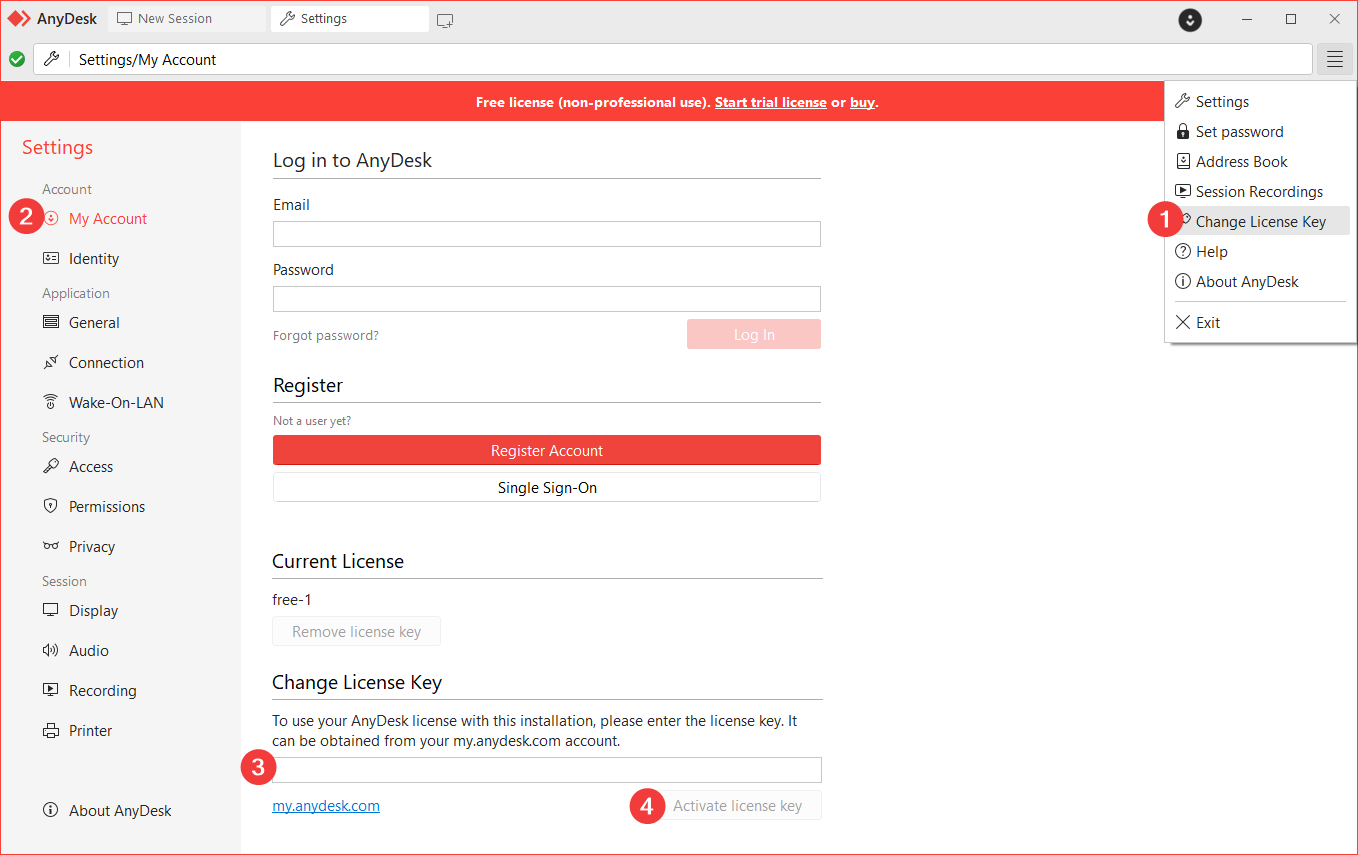The image size is (1358, 855).
Task: Click the Session Recordings play icon in menu
Action: point(1183,191)
